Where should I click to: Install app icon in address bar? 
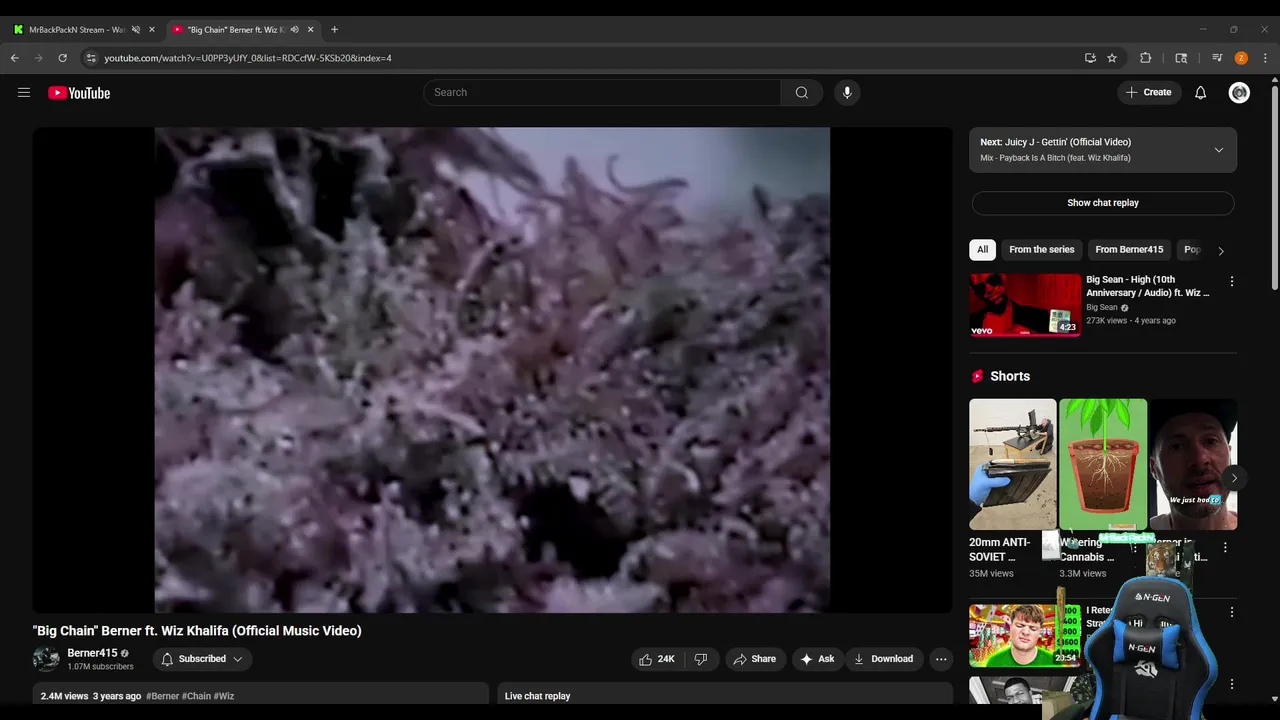(x=1090, y=58)
